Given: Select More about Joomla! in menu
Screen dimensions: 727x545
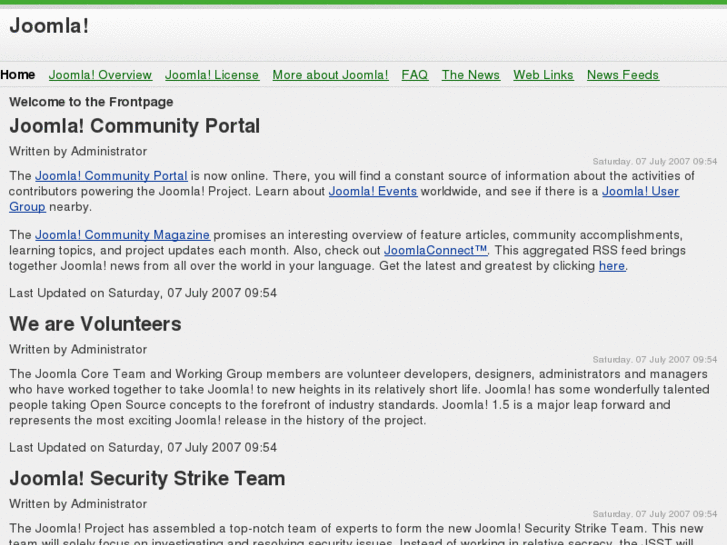Looking at the screenshot, I should 330,75.
